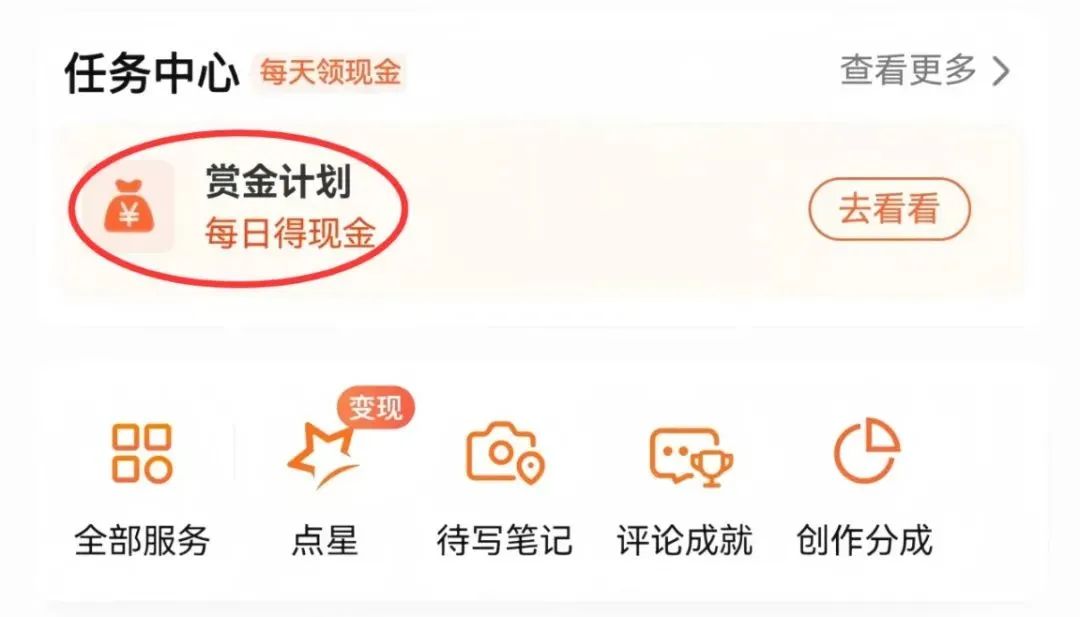
Task: Tap the 评论成就 trophy chat icon
Action: (691, 456)
